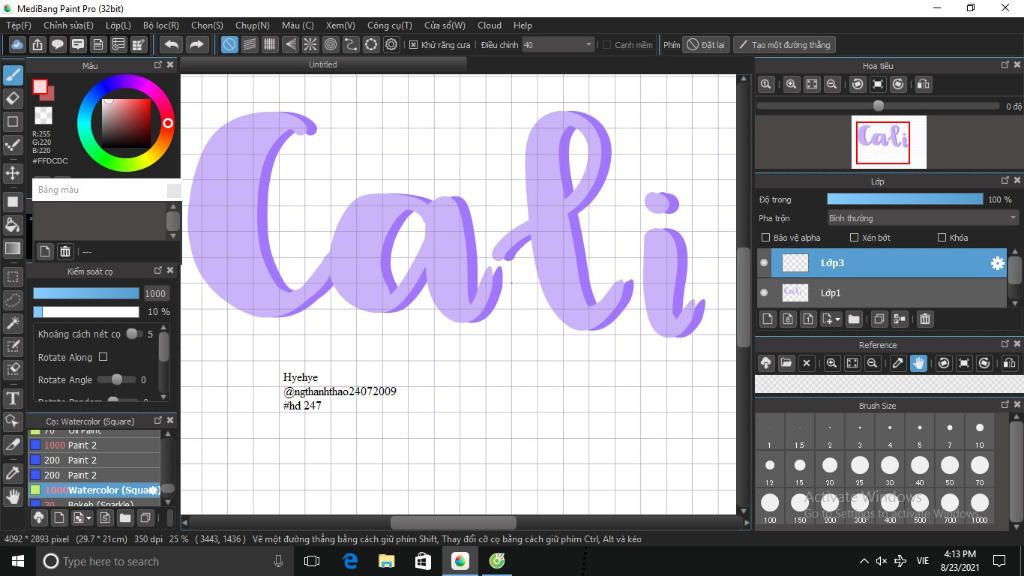Undock the Kiểm soát cọ panel
The image size is (1024, 576).
158,270
